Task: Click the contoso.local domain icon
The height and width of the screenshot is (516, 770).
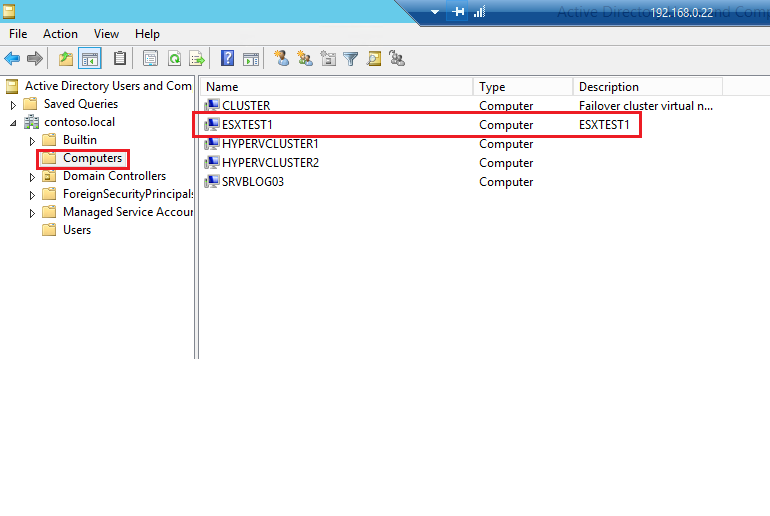Action: [x=32, y=122]
